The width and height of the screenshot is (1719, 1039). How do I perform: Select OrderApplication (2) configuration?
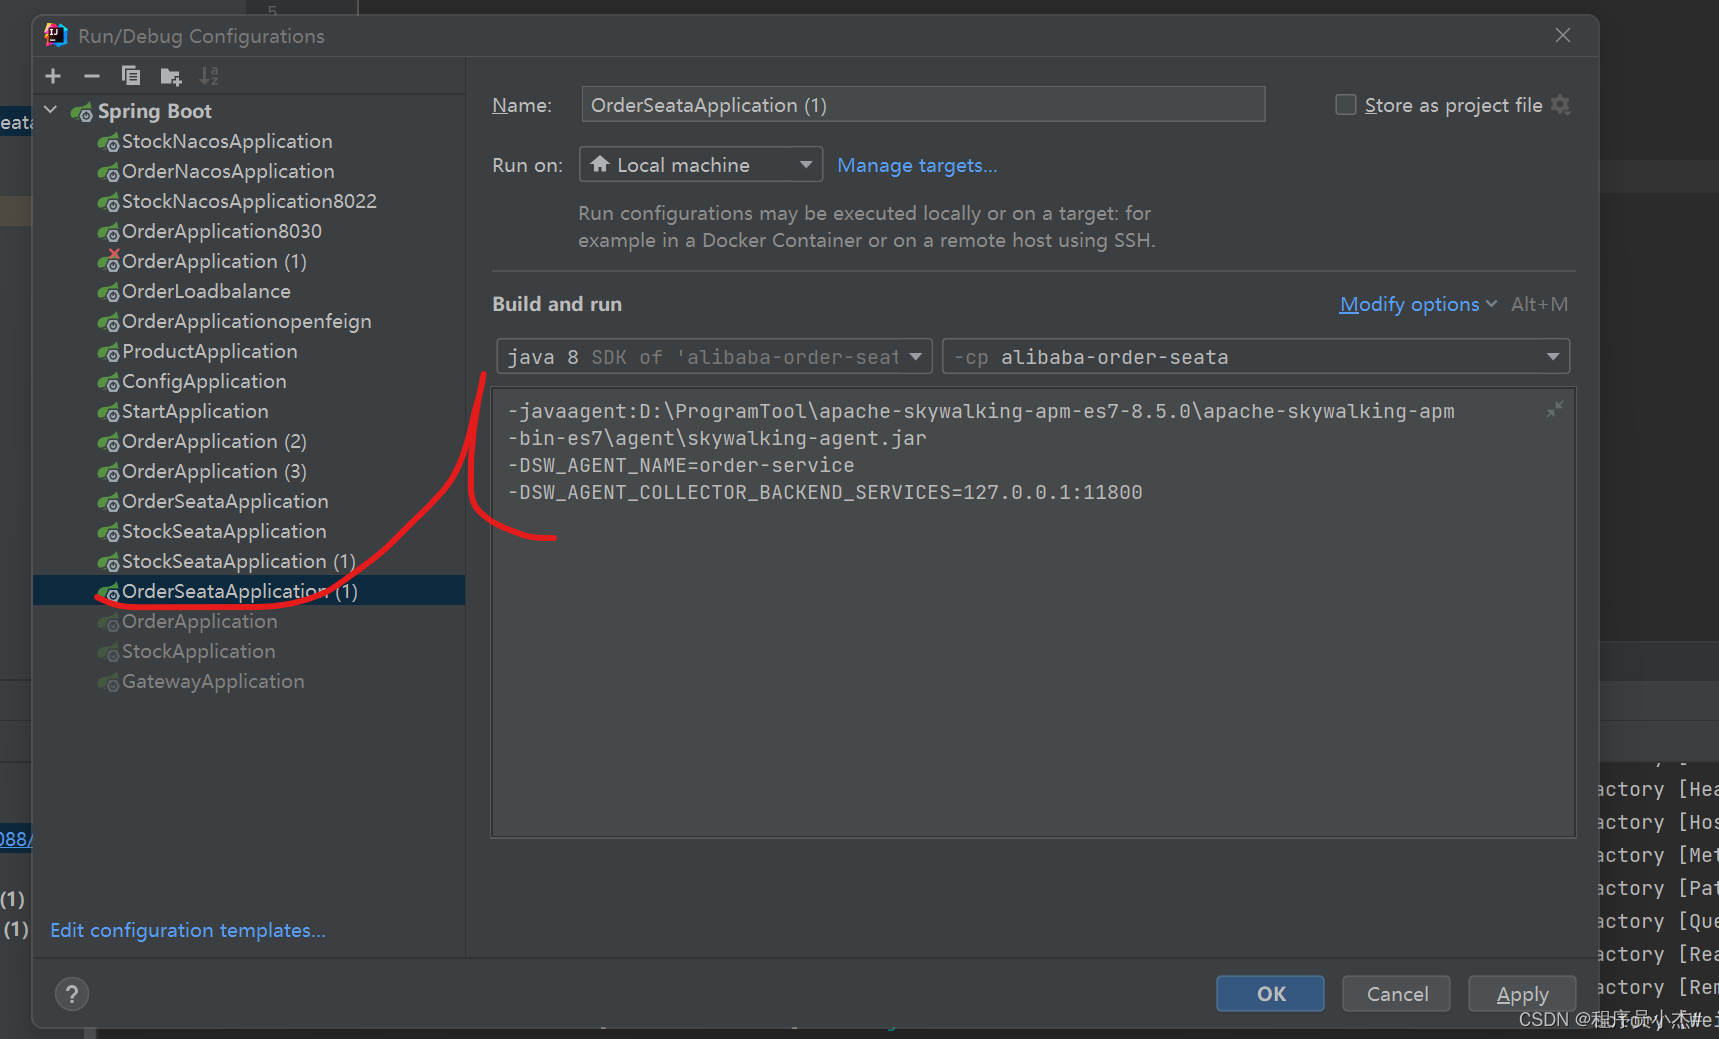[214, 441]
